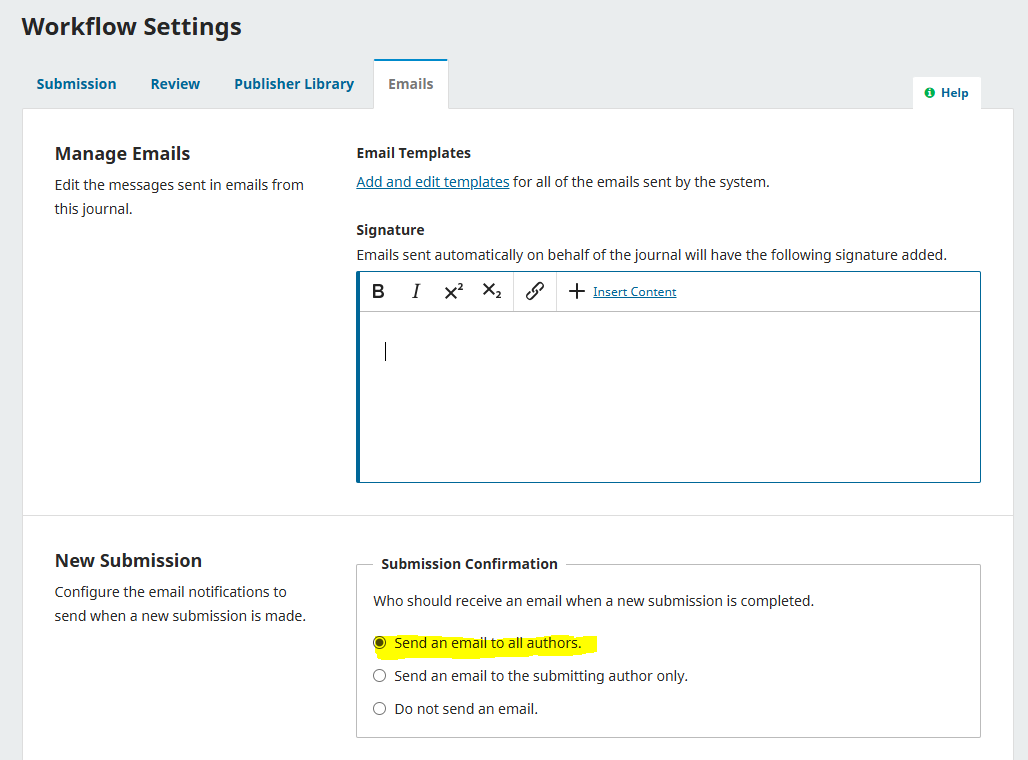Select Do not send an email option
This screenshot has width=1028, height=760.
(x=380, y=708)
